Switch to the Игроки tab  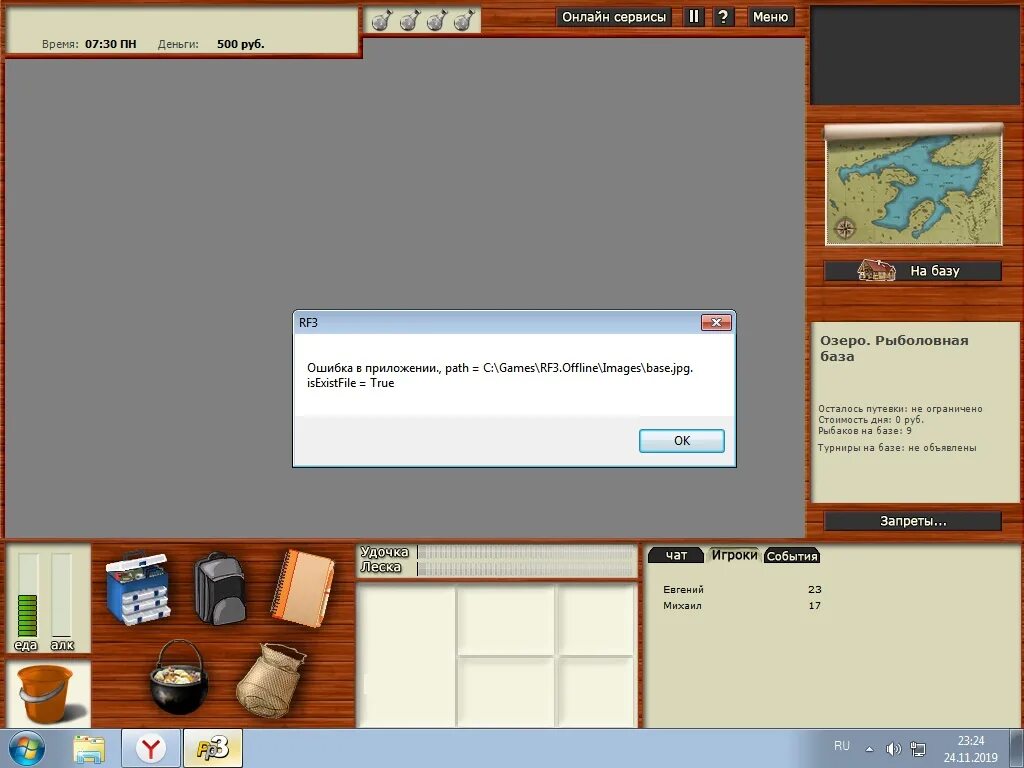734,555
